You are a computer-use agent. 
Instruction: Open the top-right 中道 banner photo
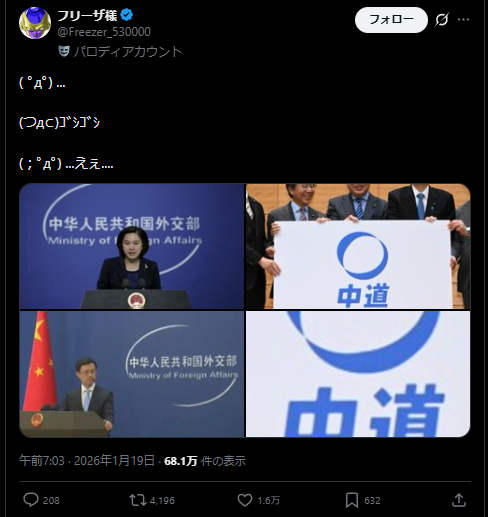358,247
